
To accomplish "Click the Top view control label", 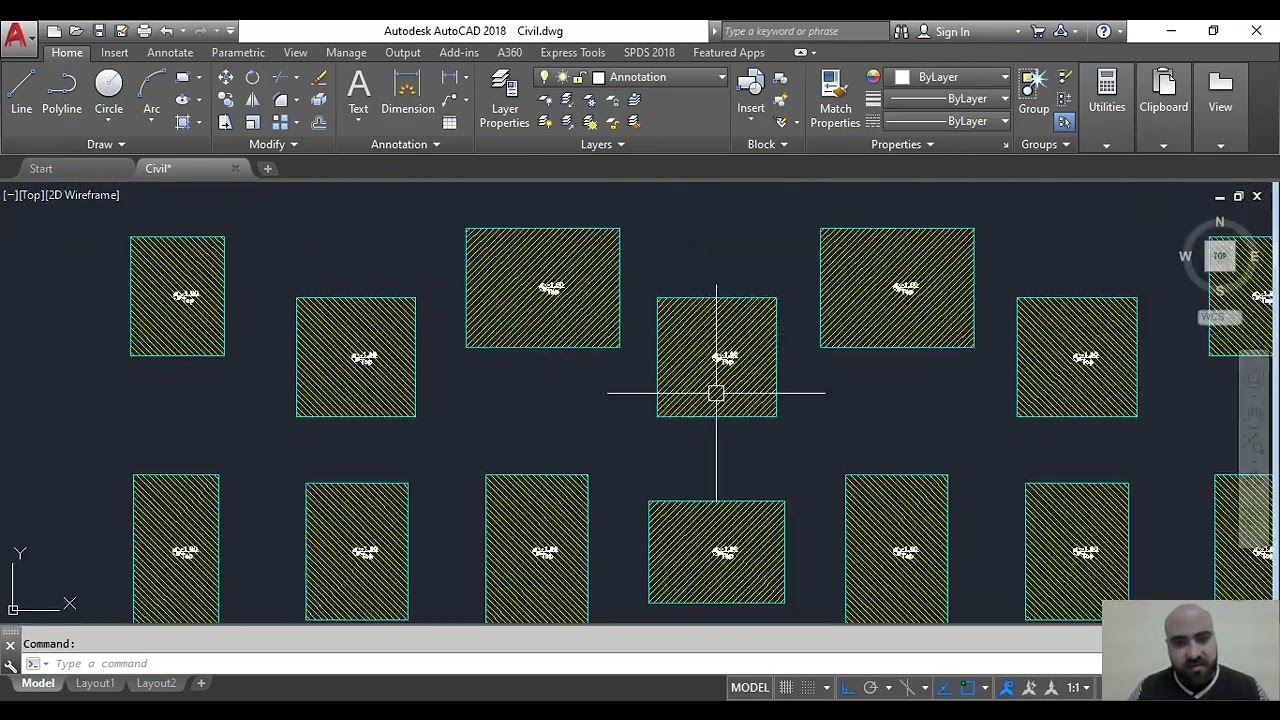I will click(x=30, y=195).
